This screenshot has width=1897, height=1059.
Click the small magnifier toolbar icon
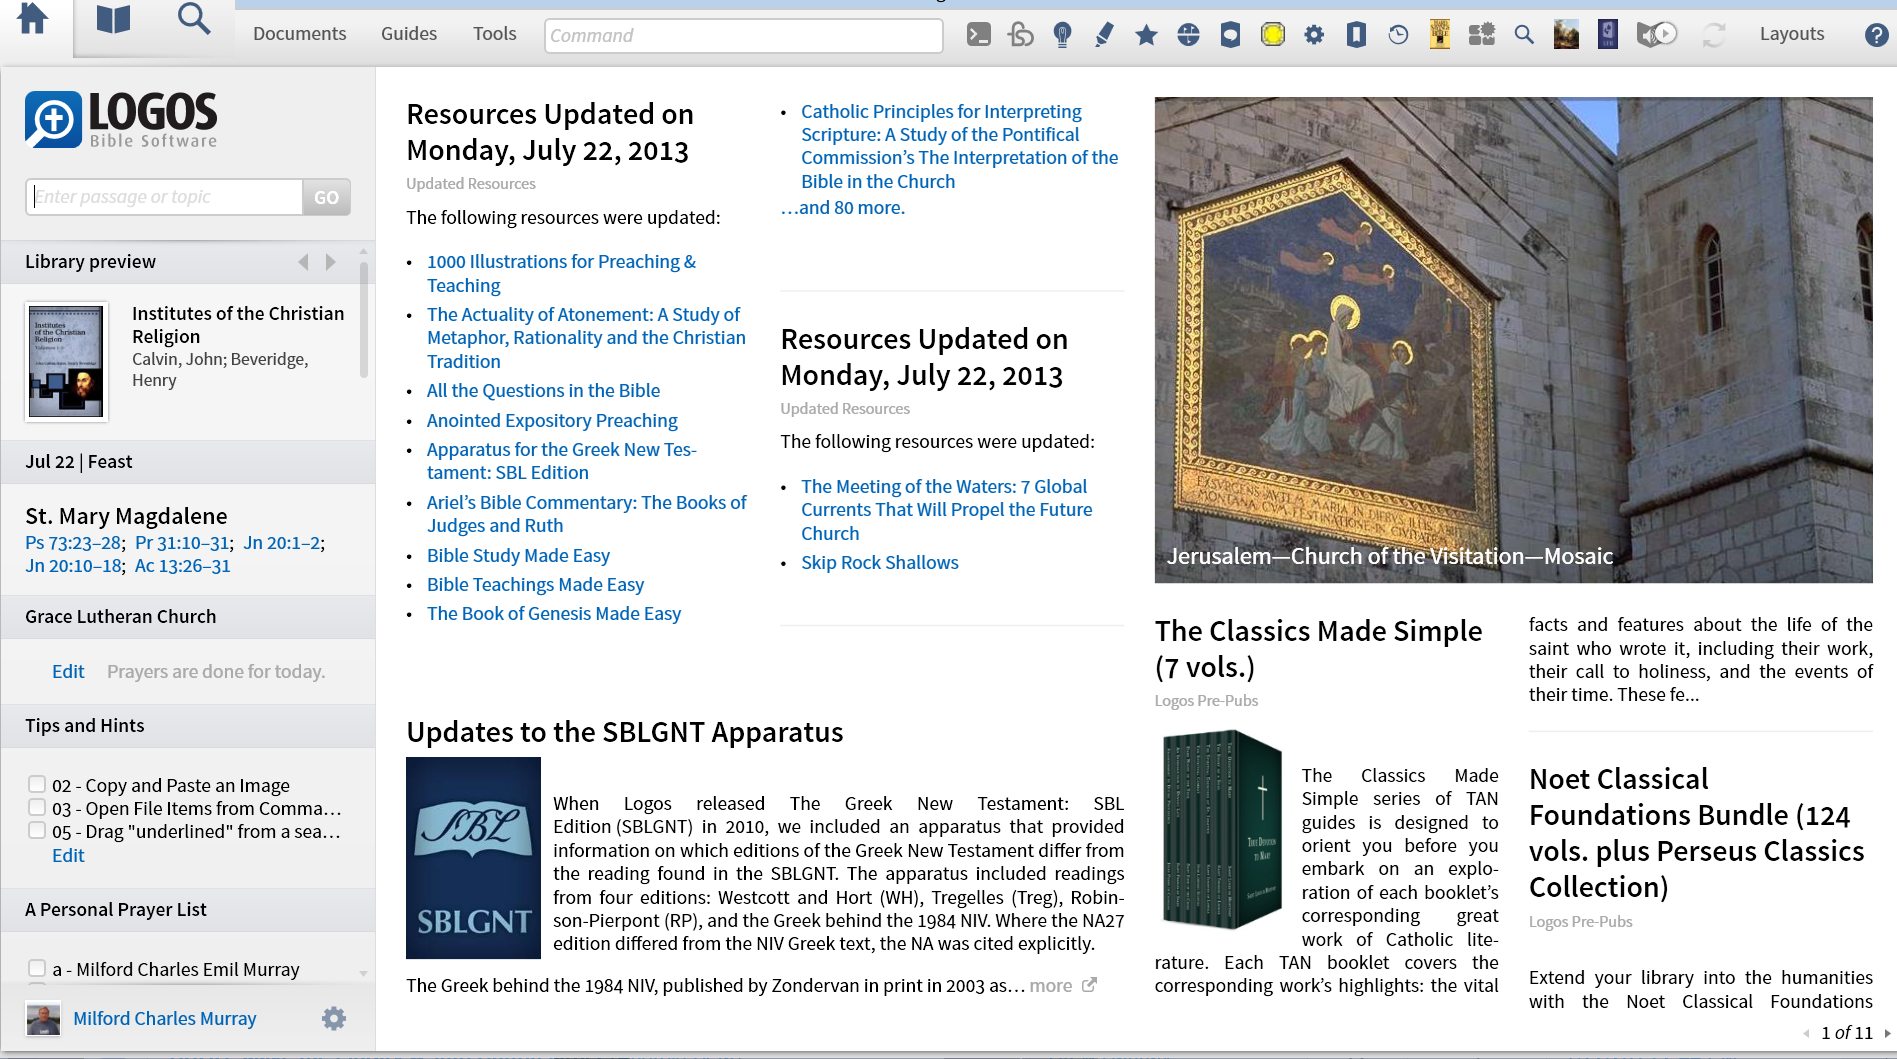click(x=1524, y=35)
